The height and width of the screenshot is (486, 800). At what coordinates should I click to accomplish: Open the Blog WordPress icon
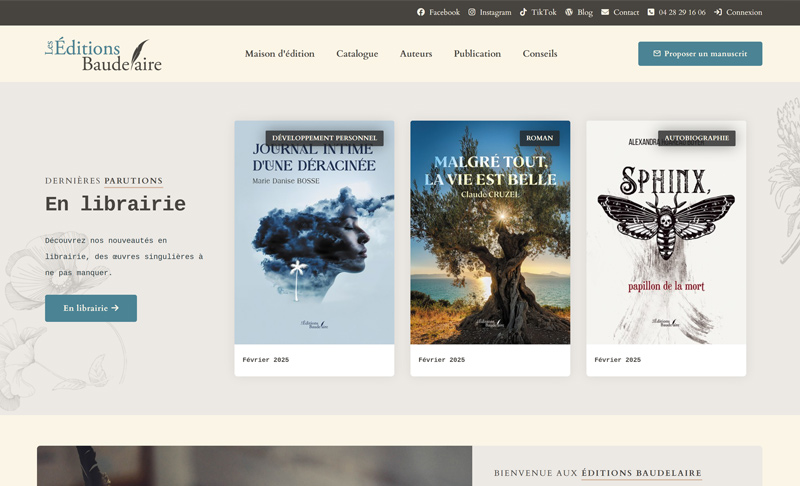point(569,13)
